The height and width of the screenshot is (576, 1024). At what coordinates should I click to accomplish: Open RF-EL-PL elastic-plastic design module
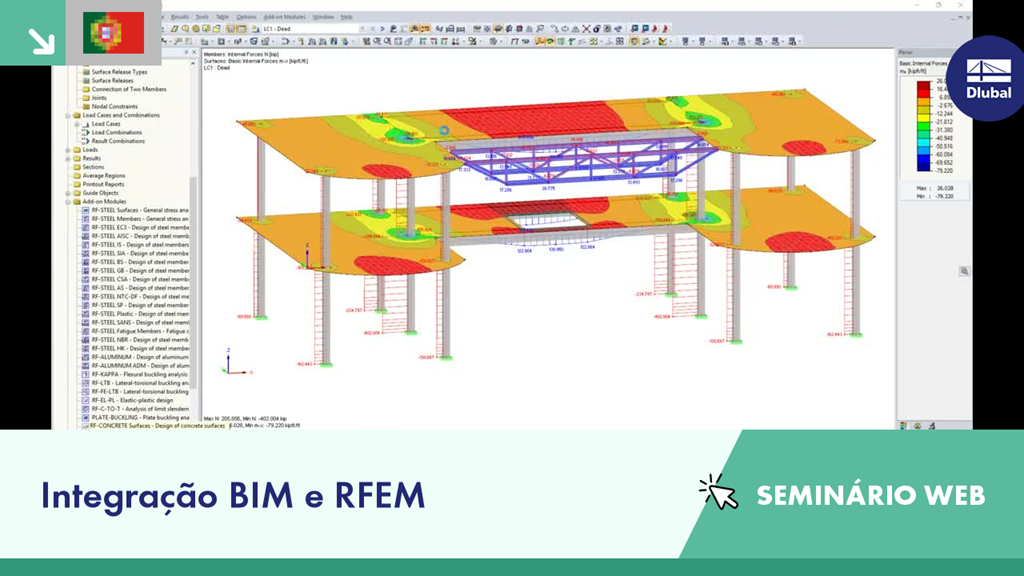click(132, 400)
